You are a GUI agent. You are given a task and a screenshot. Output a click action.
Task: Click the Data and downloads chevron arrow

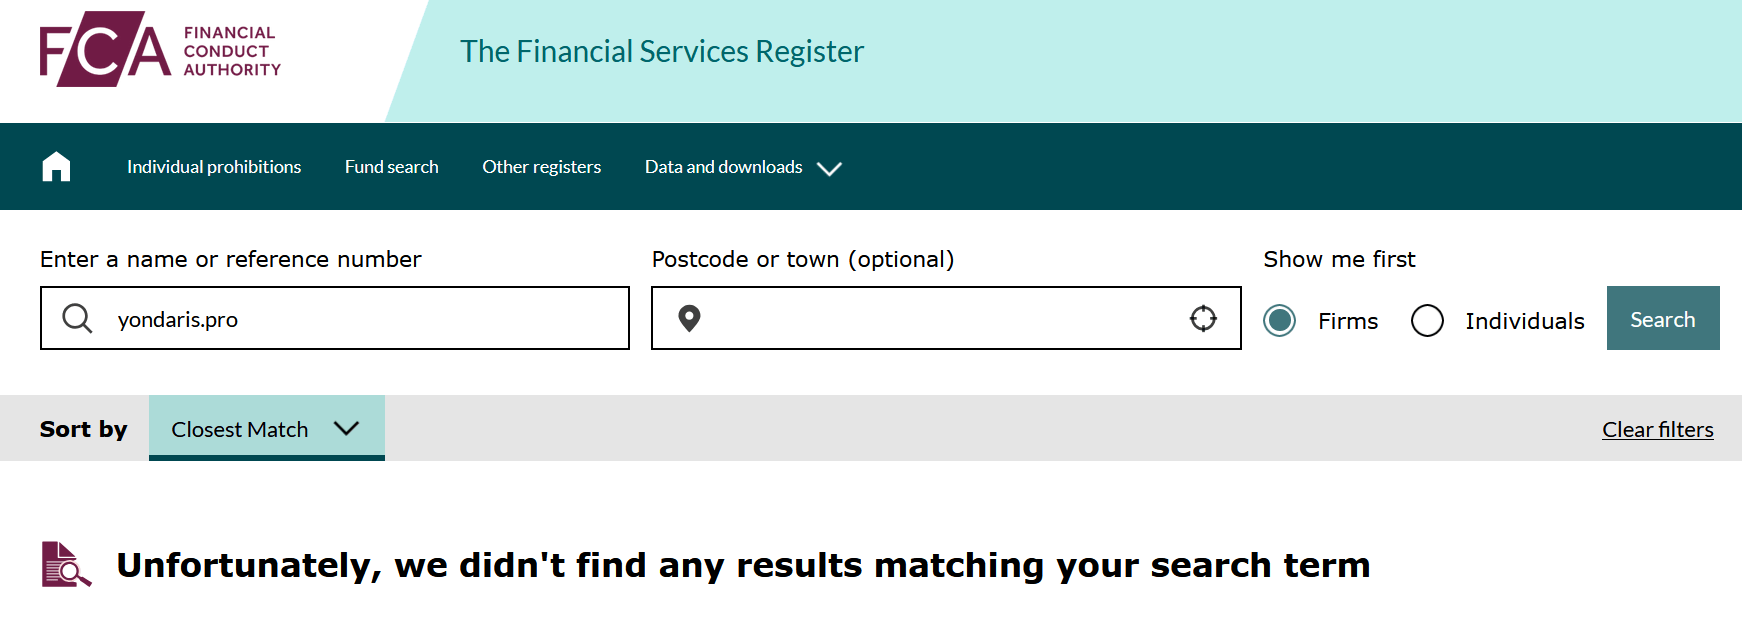click(829, 168)
